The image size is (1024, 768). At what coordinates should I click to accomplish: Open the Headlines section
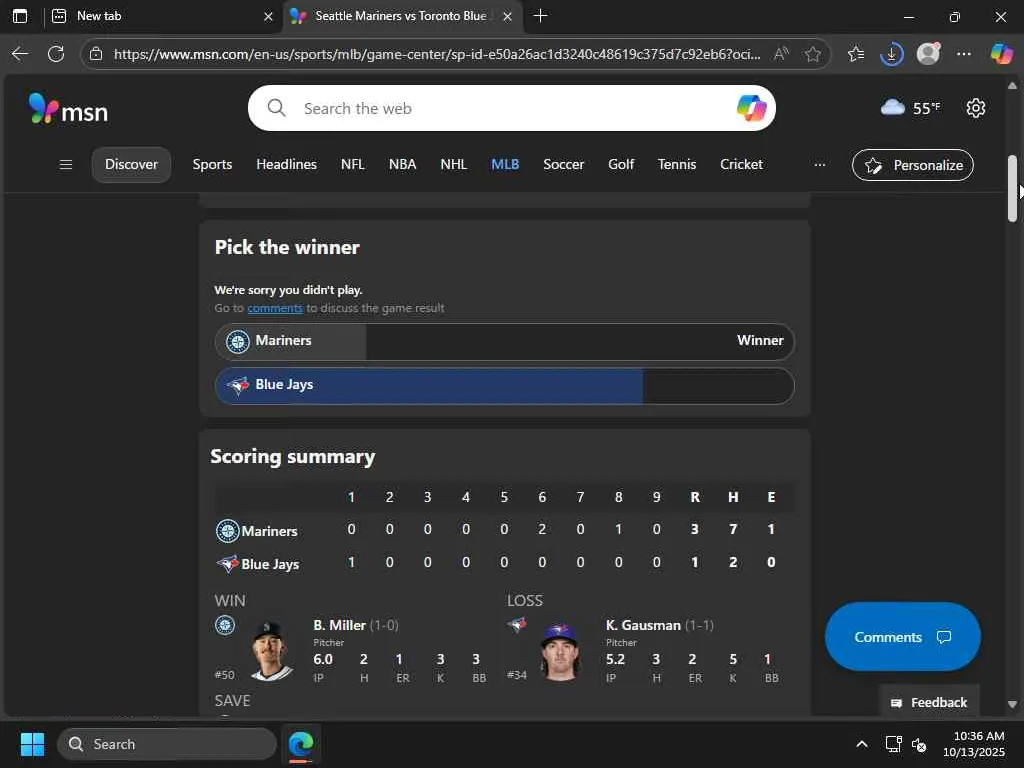tap(286, 165)
